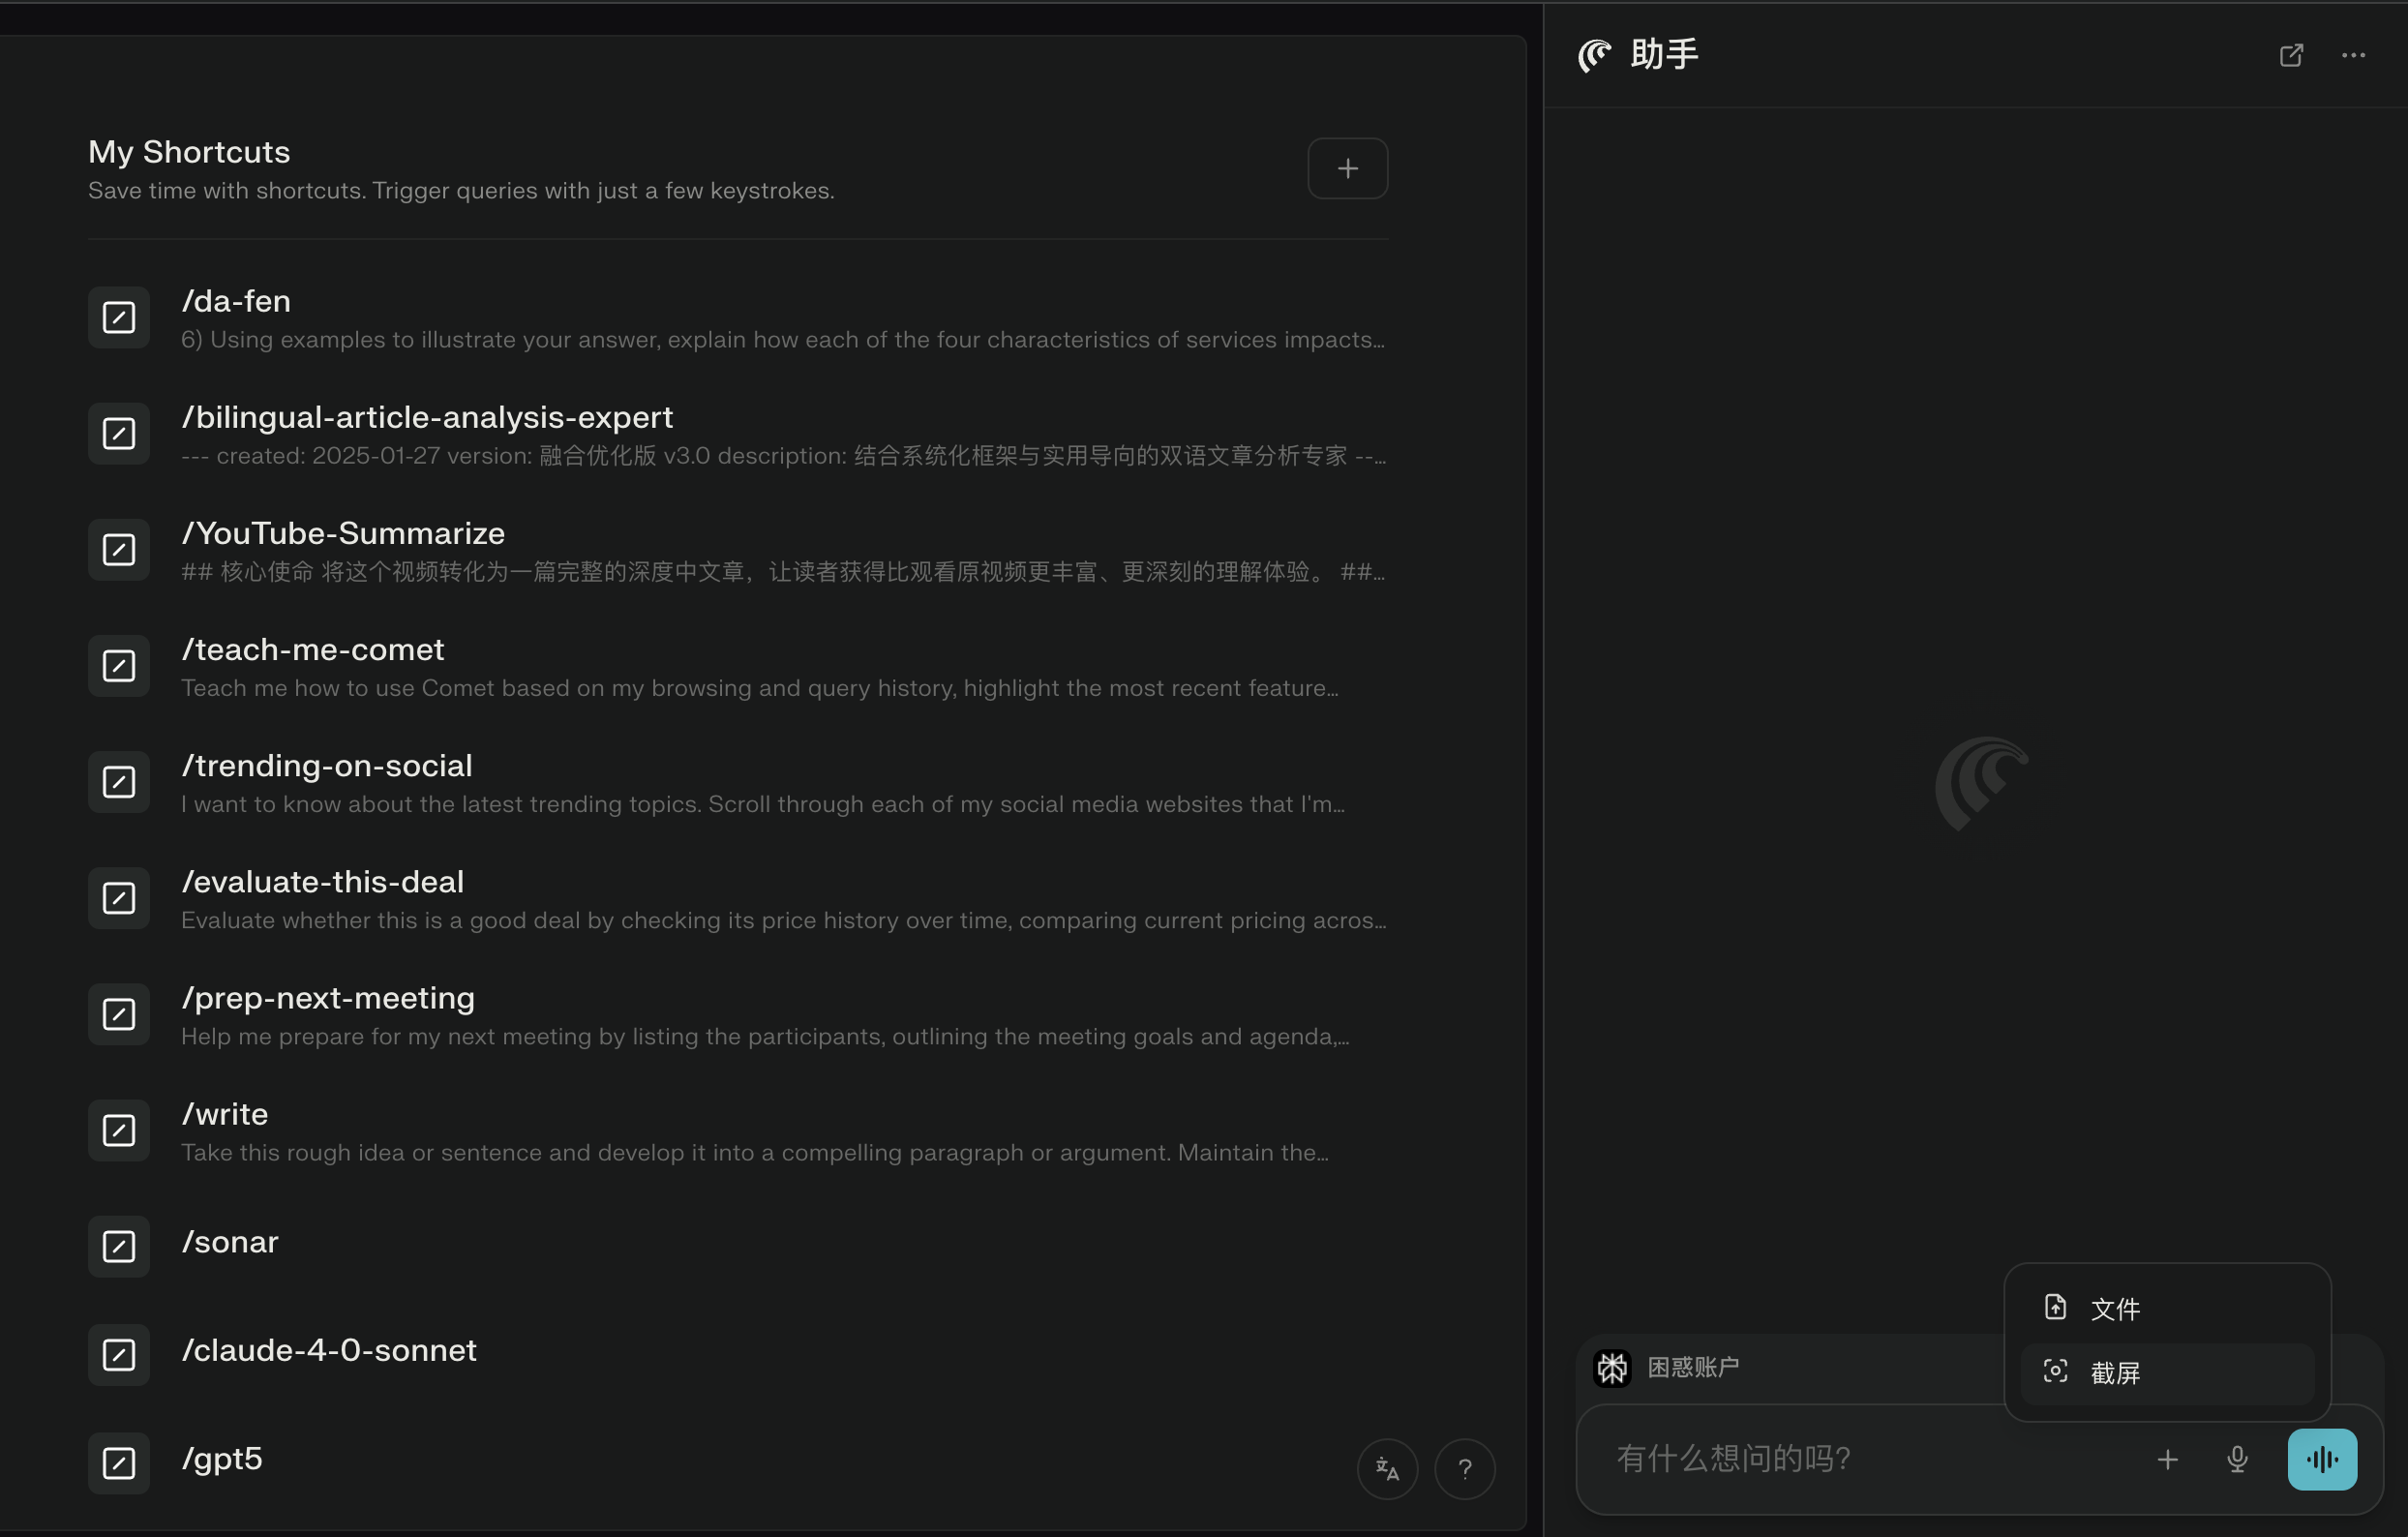Screen dimensions: 2408x1537
Task: Click the microphone dictation icon
Action: click(2237, 1459)
